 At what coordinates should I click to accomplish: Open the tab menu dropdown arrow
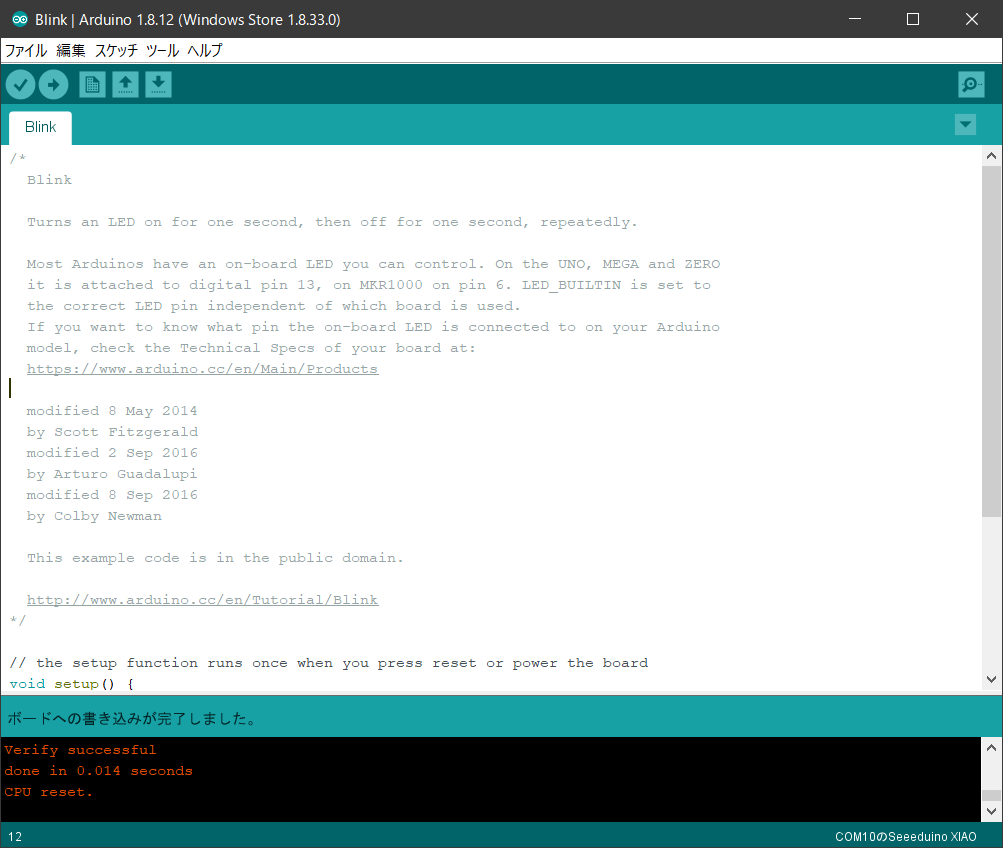(x=965, y=124)
